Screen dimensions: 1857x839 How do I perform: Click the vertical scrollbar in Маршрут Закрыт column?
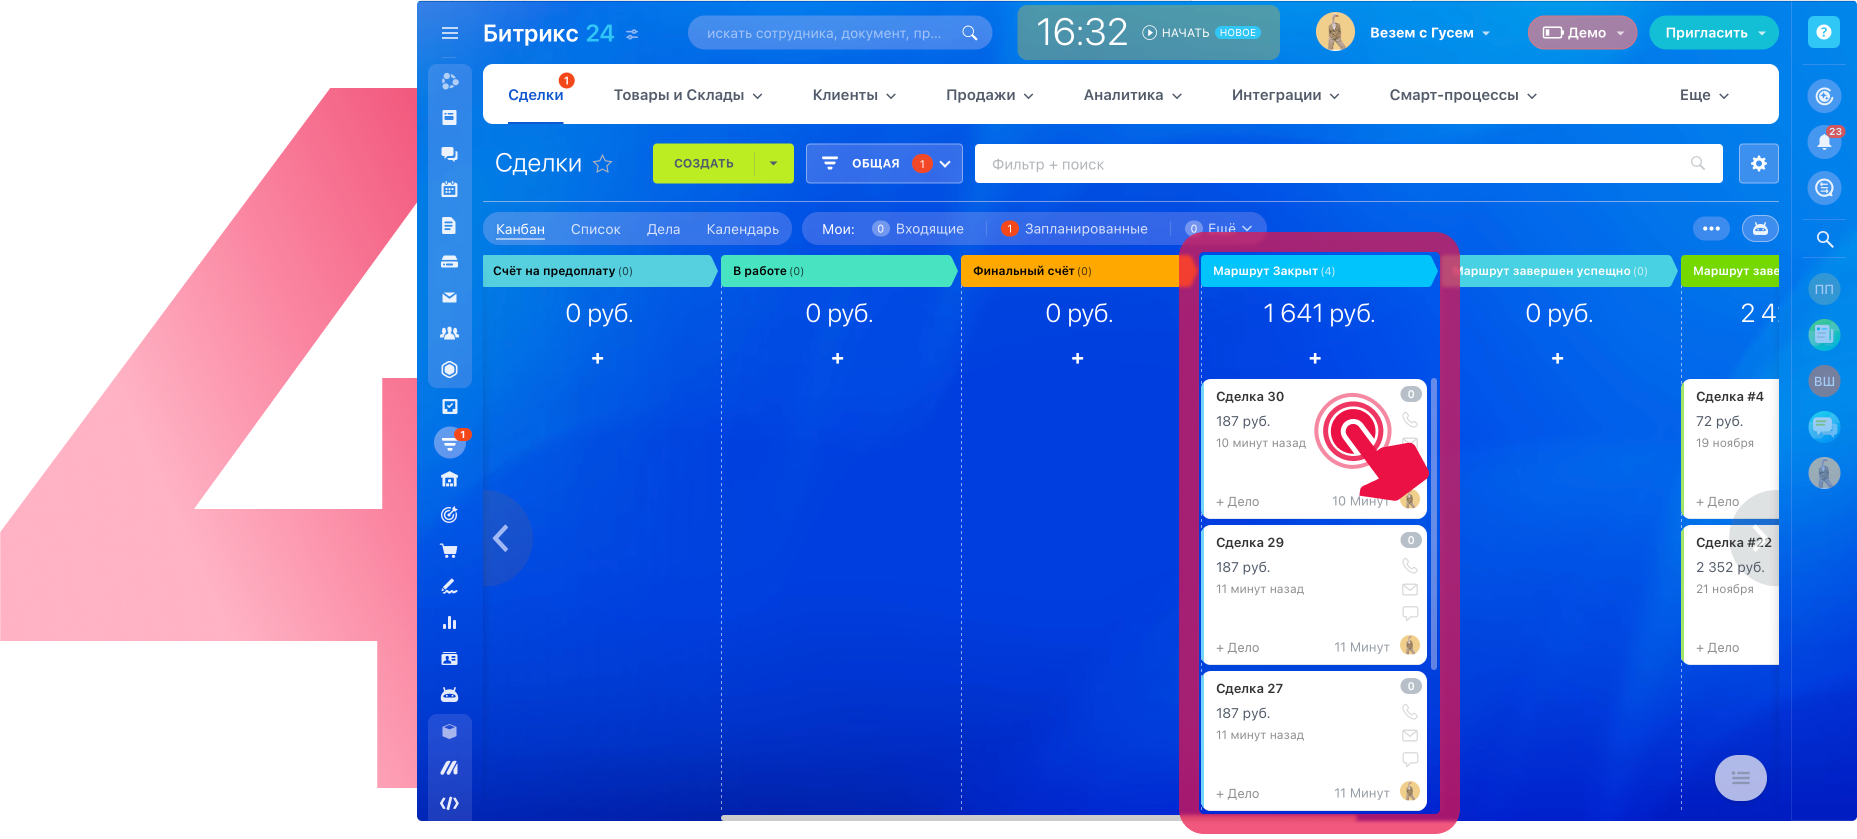click(1434, 524)
